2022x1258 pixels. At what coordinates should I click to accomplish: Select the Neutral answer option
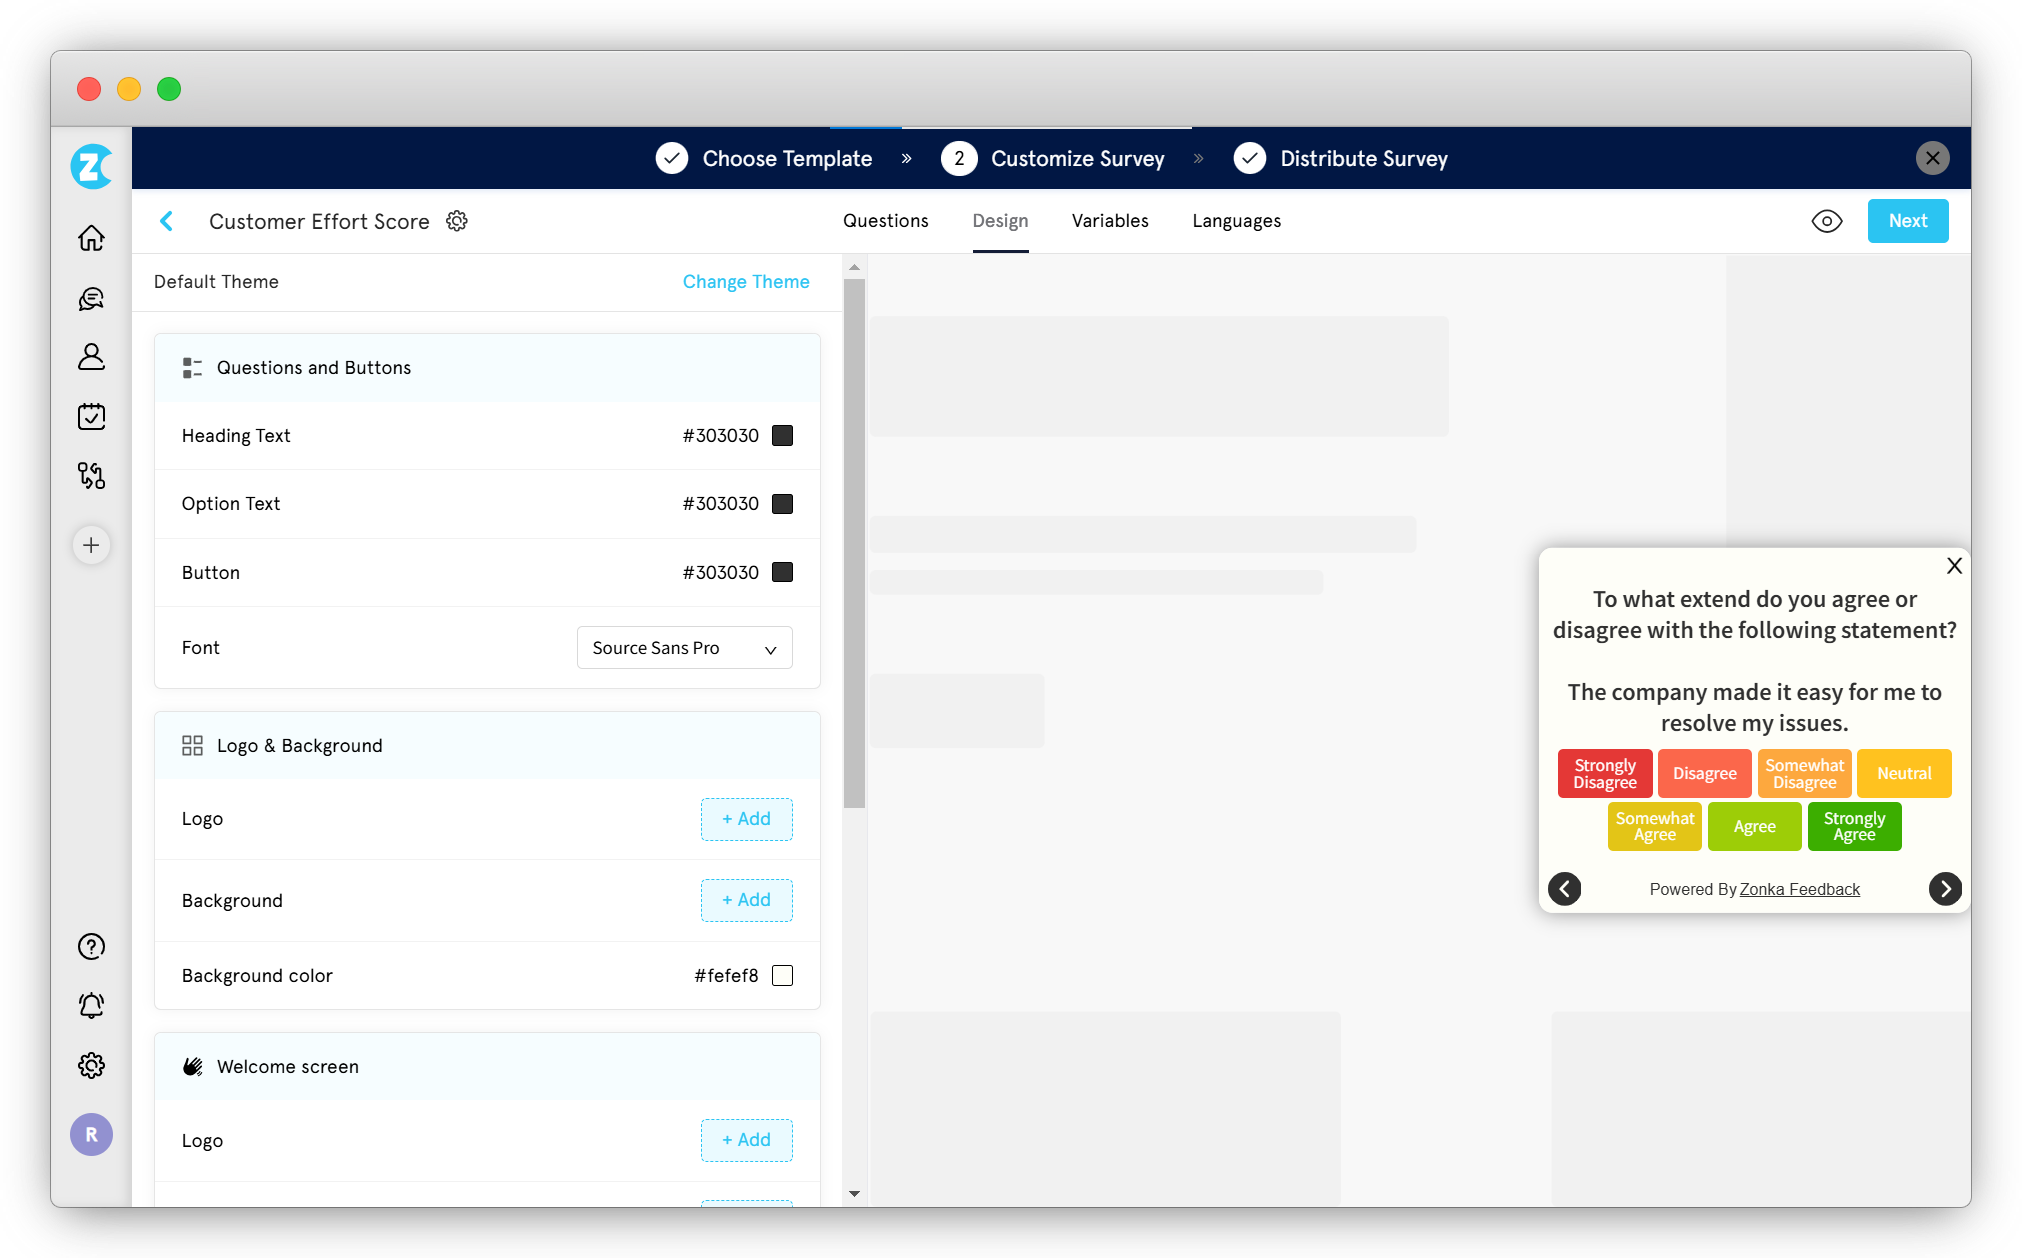(x=1903, y=773)
